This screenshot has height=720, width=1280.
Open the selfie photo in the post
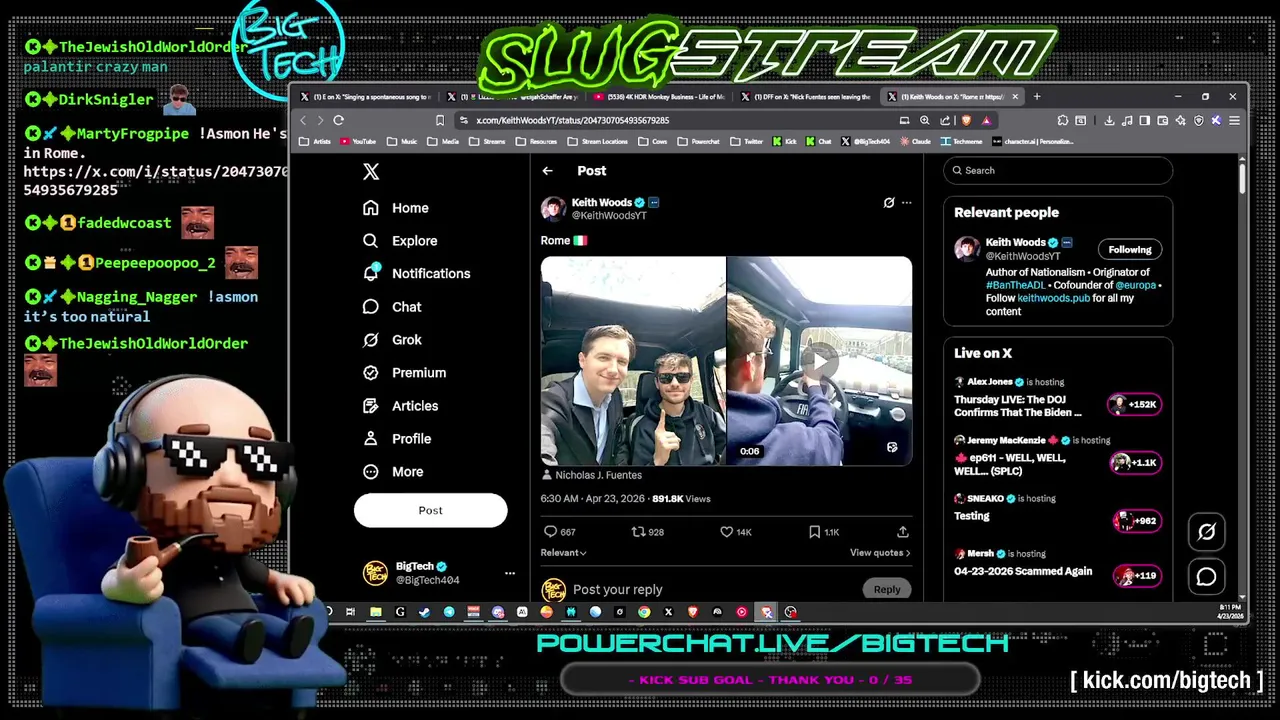[633, 361]
